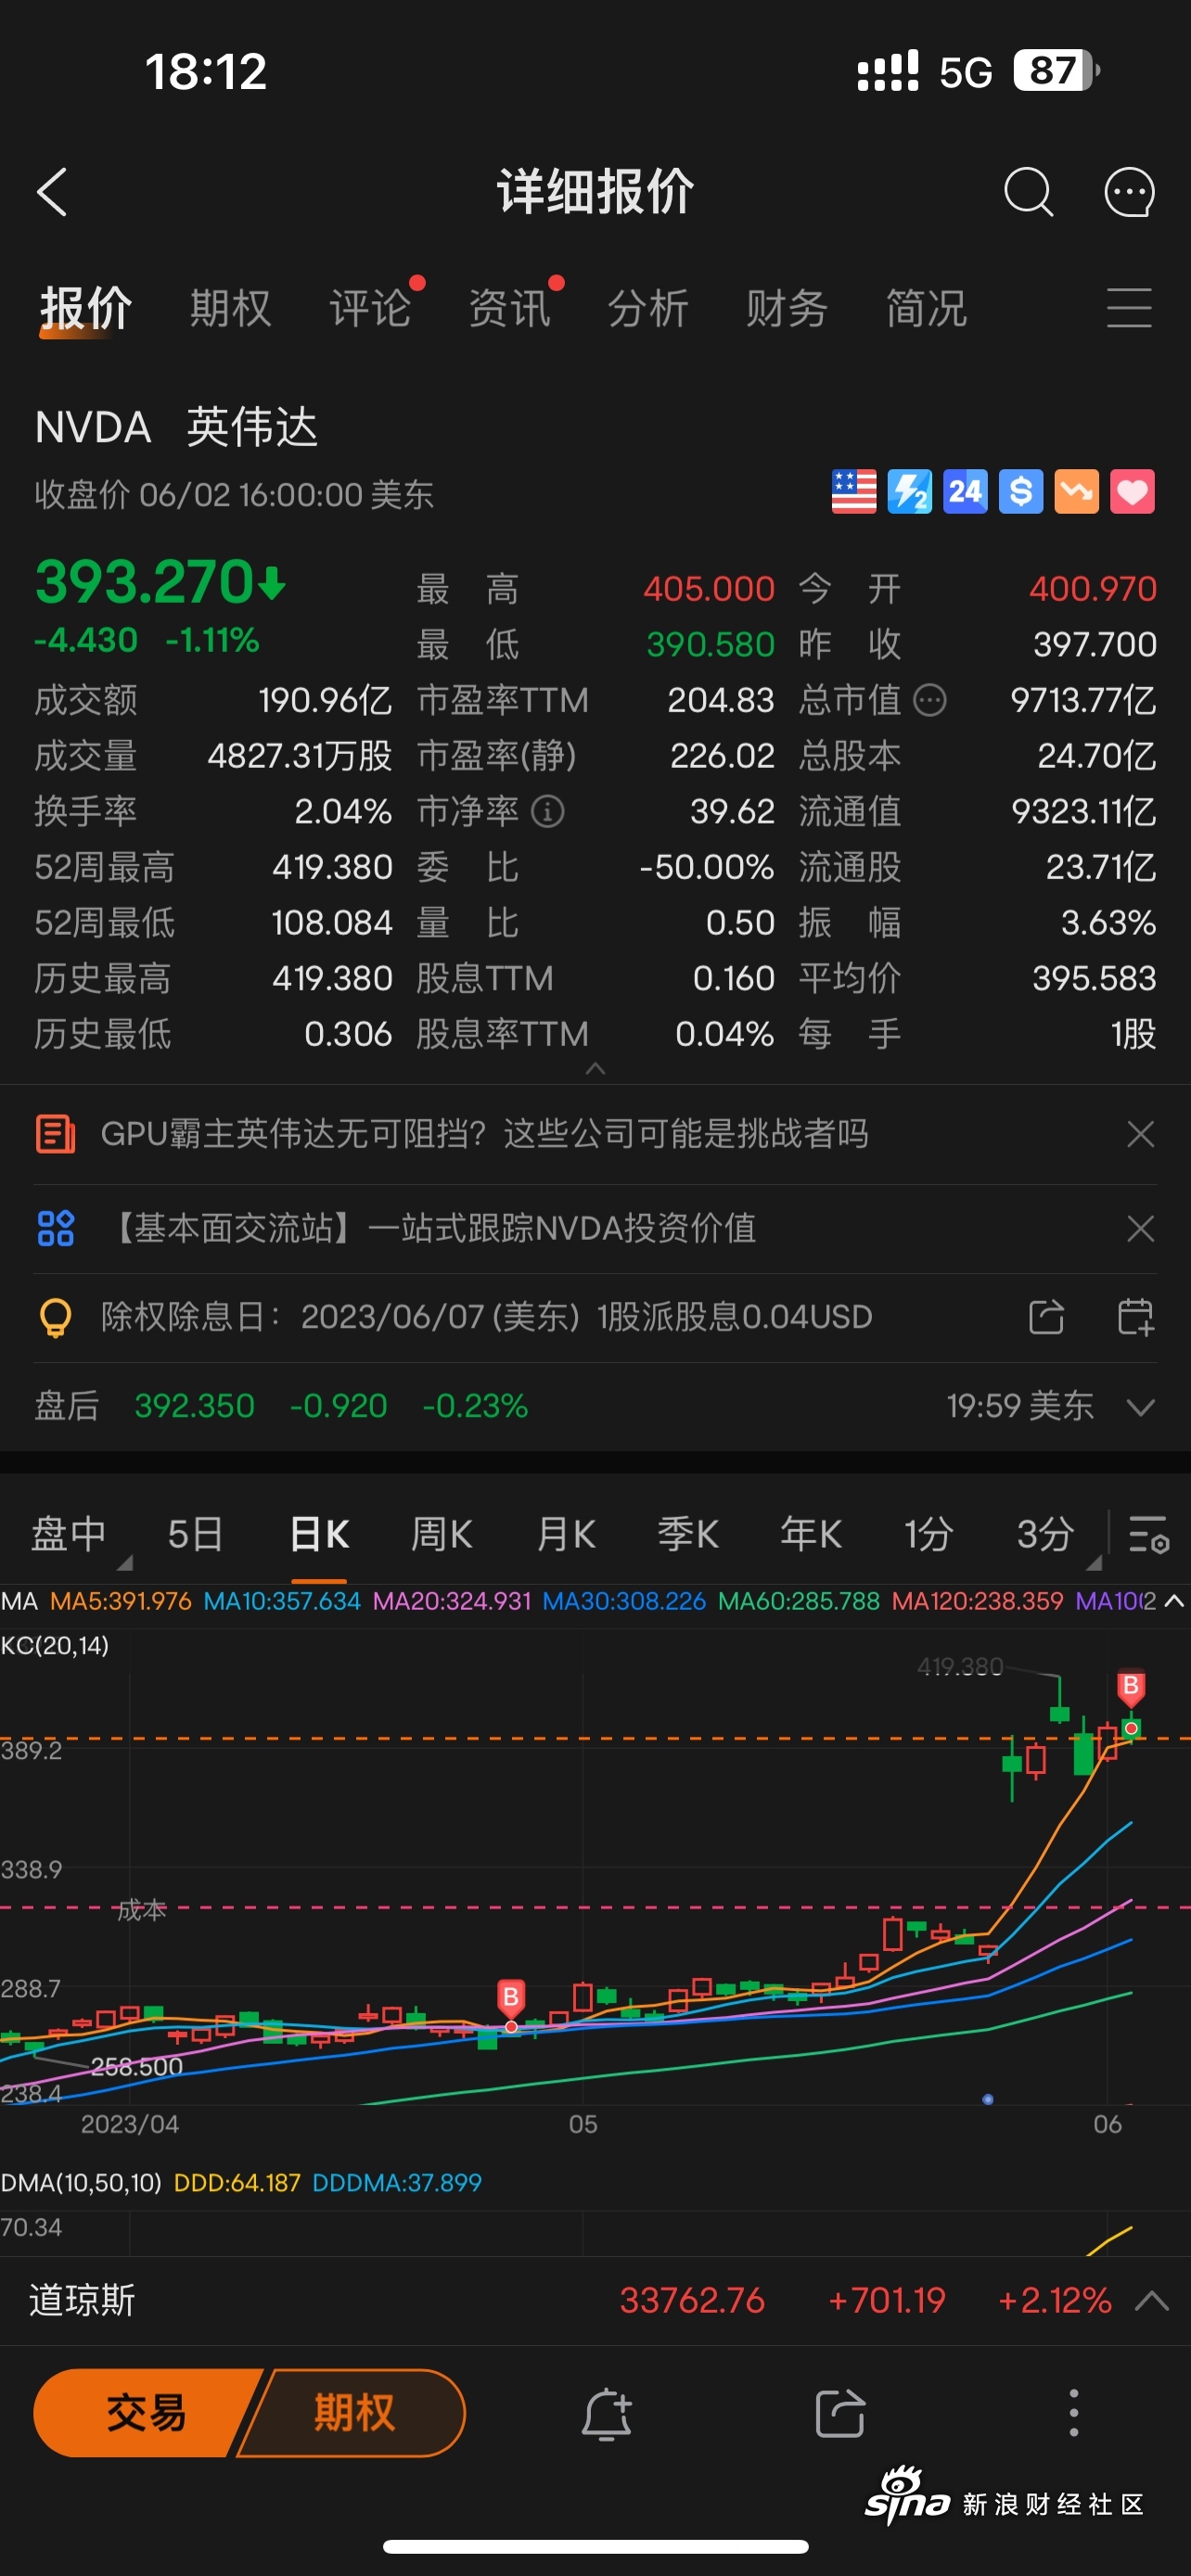Tap the current price 393.270
The image size is (1191, 2576).
[x=146, y=582]
